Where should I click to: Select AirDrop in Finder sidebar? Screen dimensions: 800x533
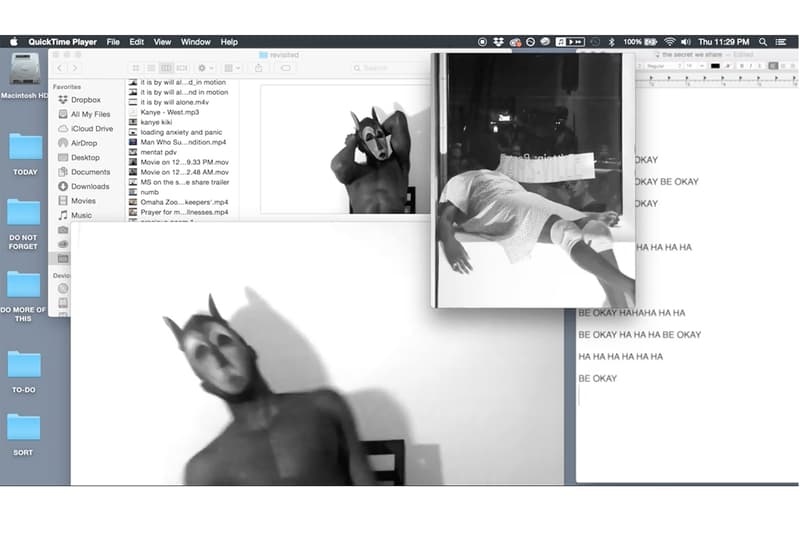91,143
